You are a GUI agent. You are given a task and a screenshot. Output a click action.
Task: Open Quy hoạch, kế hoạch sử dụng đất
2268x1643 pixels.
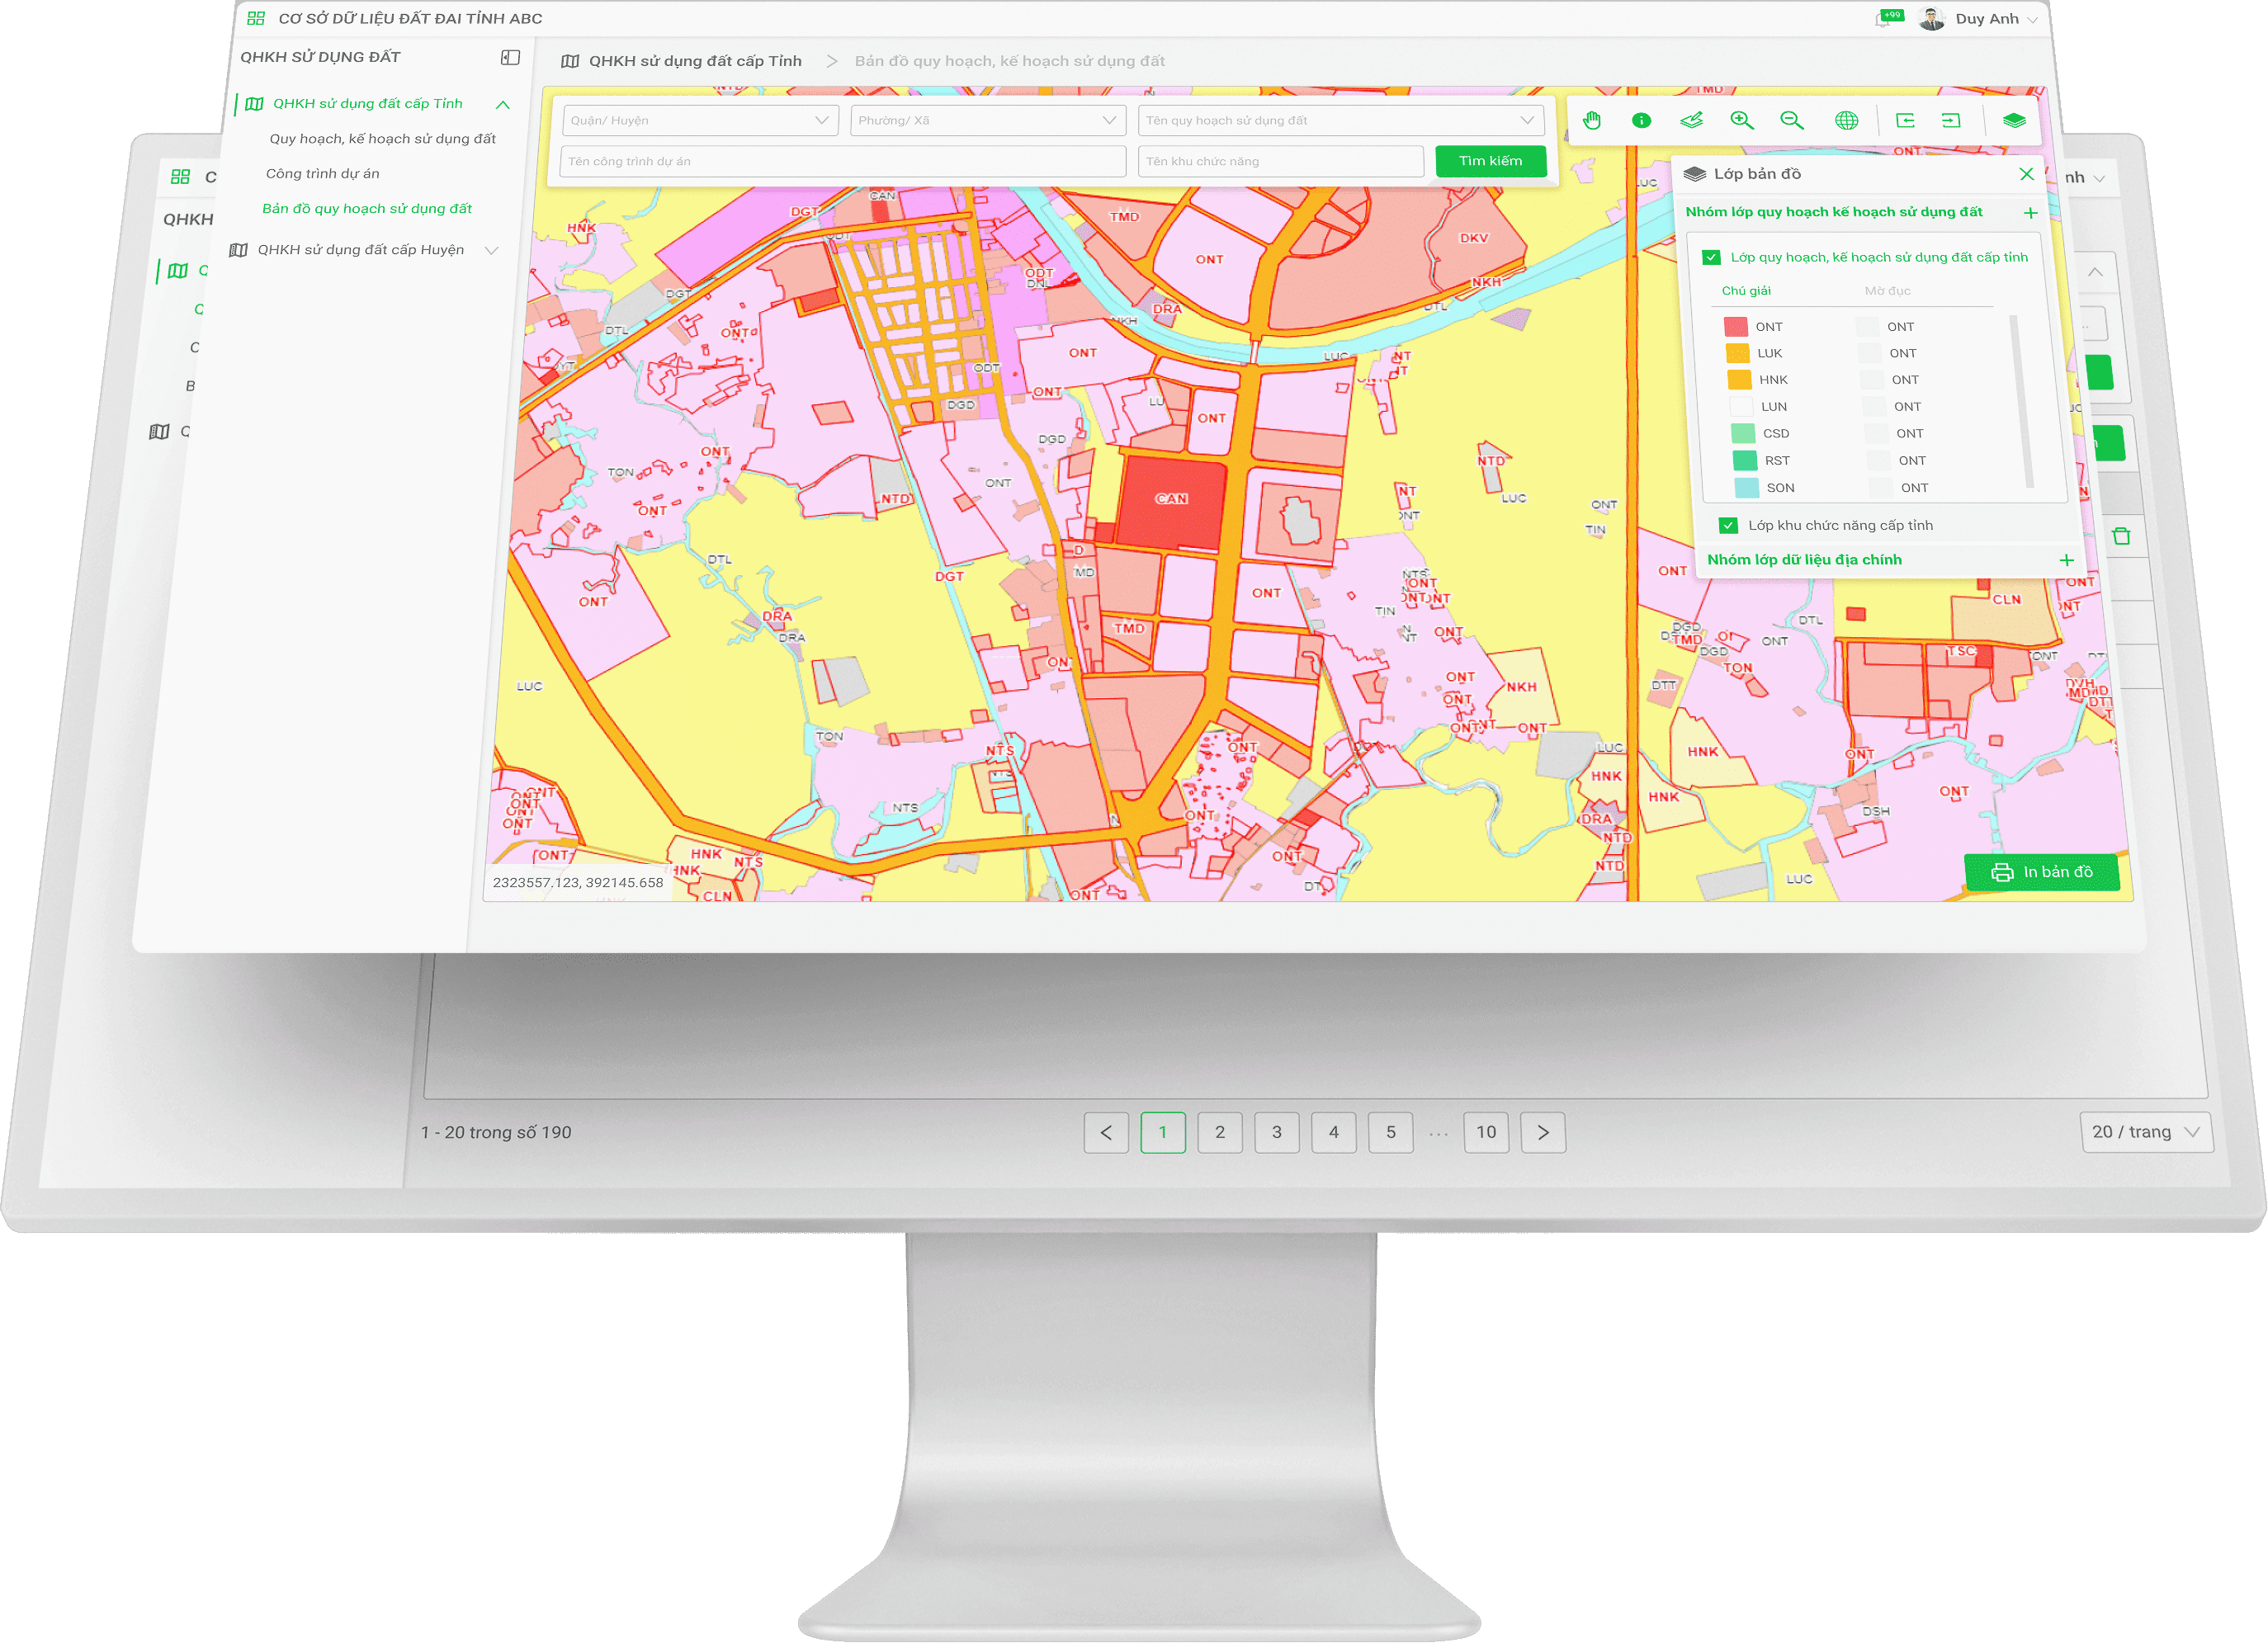(382, 139)
